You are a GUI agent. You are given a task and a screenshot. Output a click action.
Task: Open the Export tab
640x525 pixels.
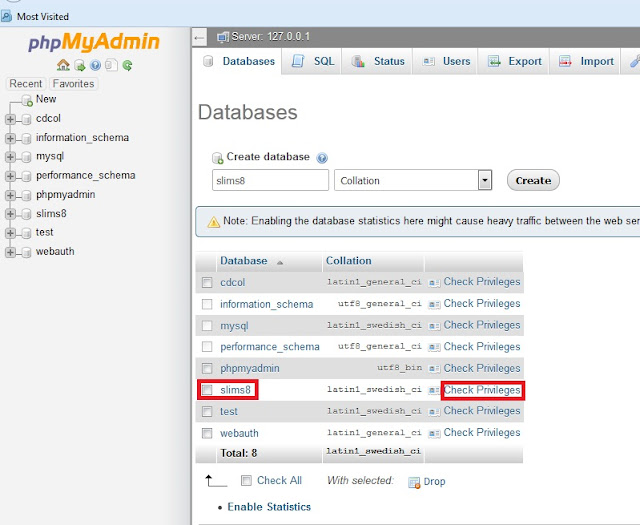pos(514,61)
